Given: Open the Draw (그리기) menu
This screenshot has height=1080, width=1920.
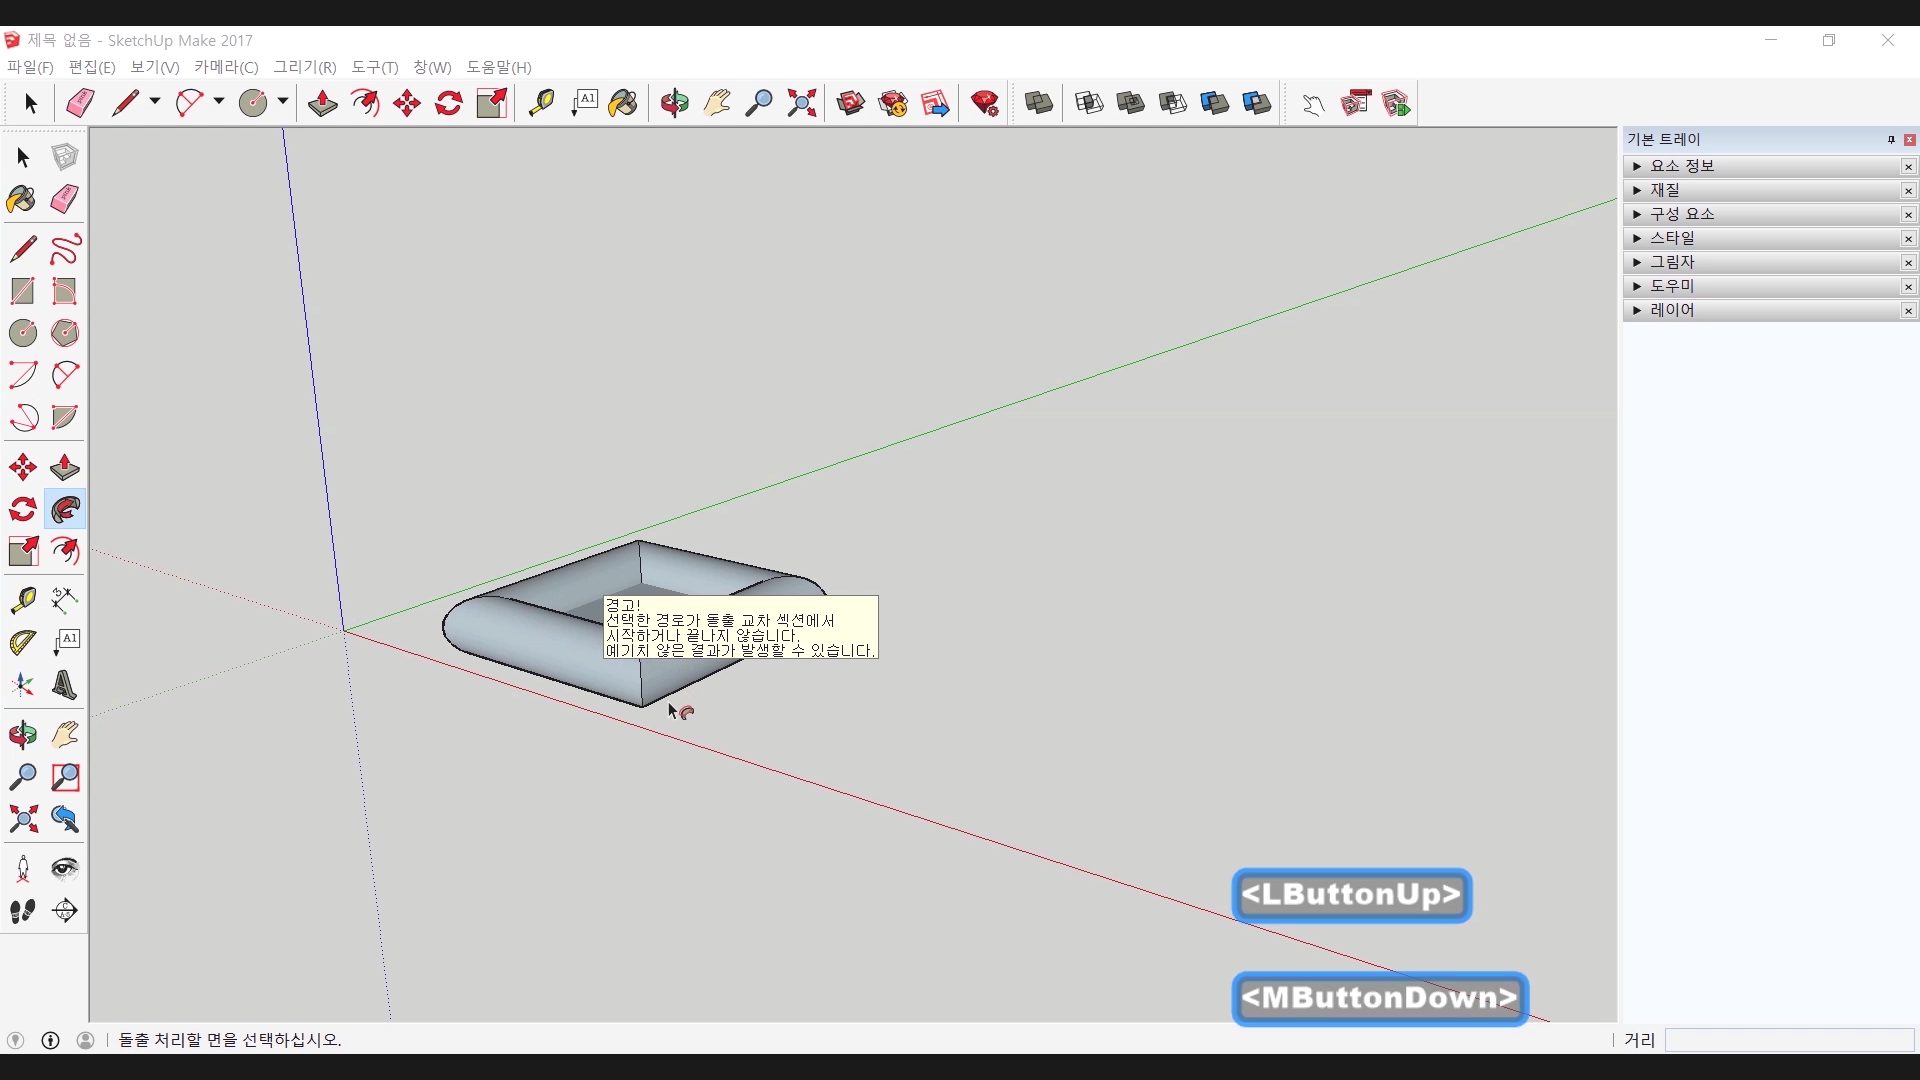Looking at the screenshot, I should coord(304,67).
